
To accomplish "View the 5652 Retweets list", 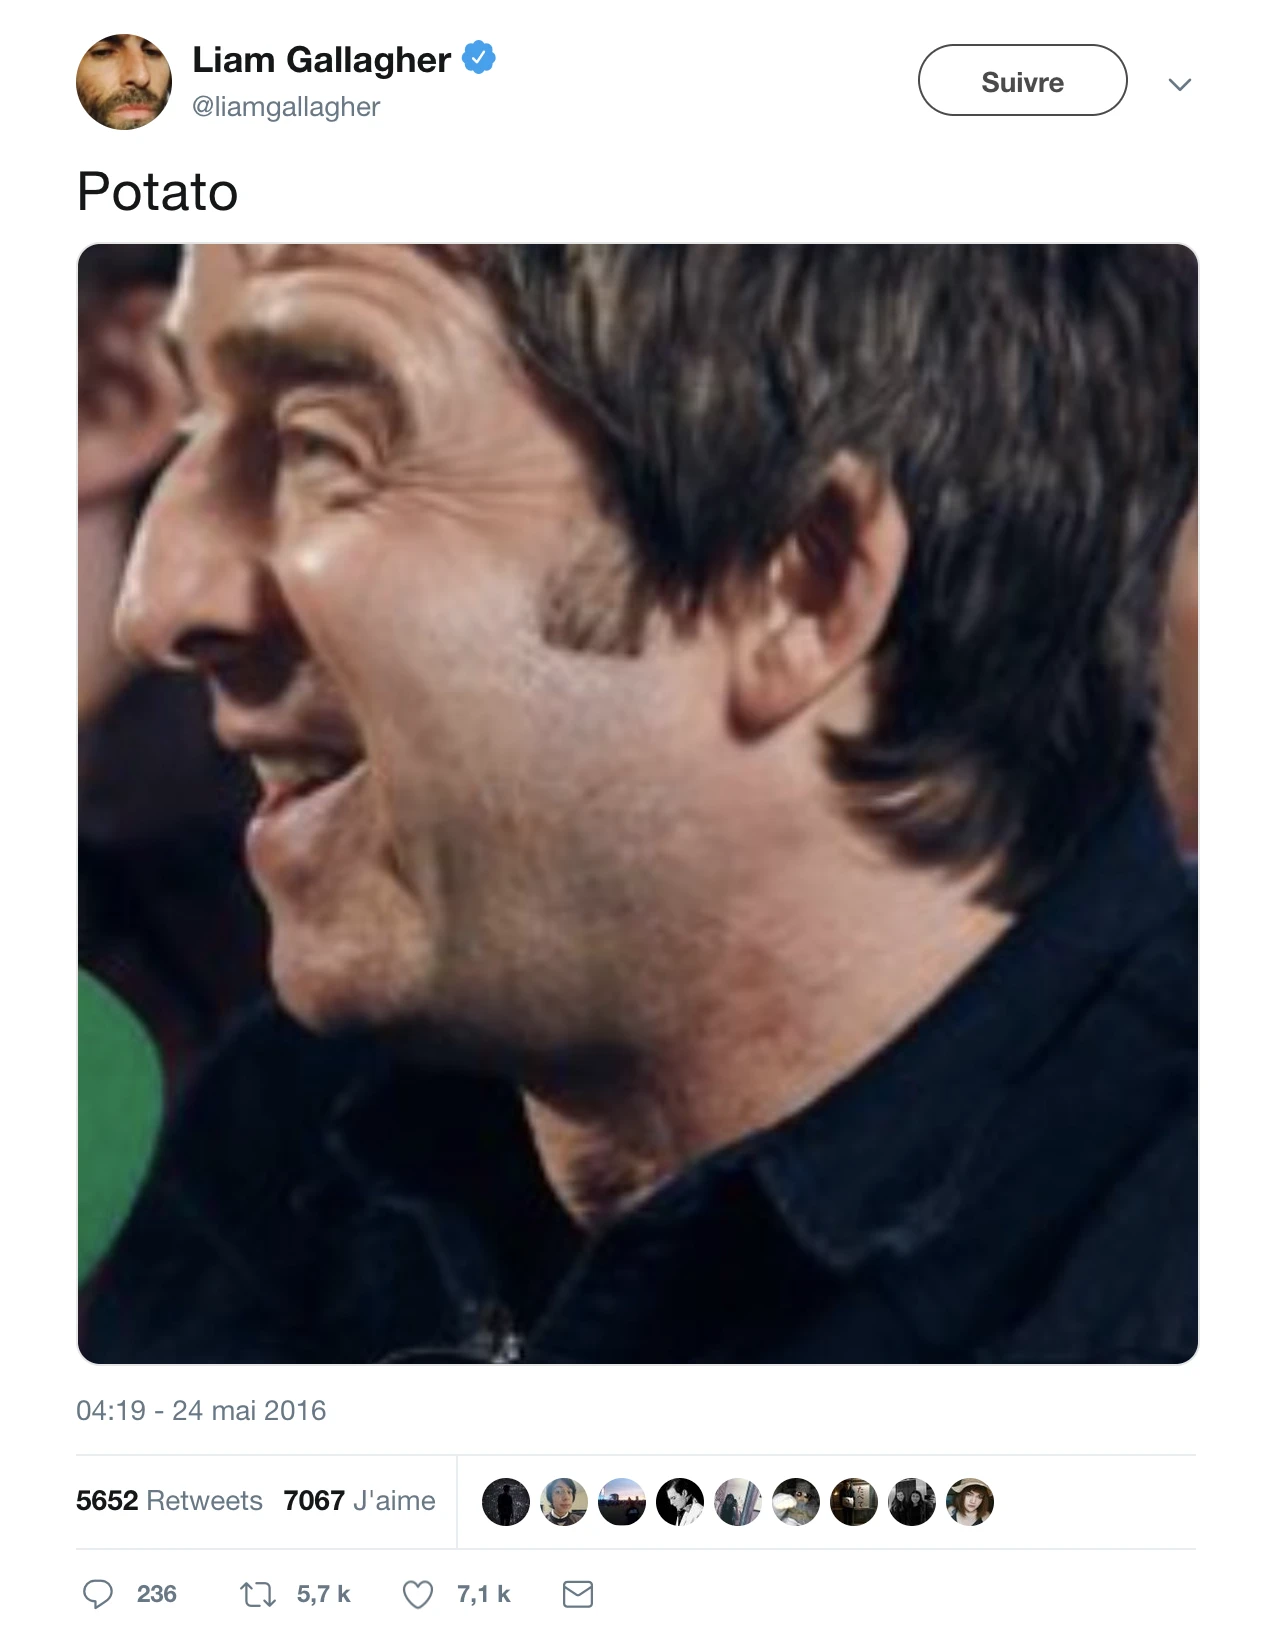I will point(169,1501).
